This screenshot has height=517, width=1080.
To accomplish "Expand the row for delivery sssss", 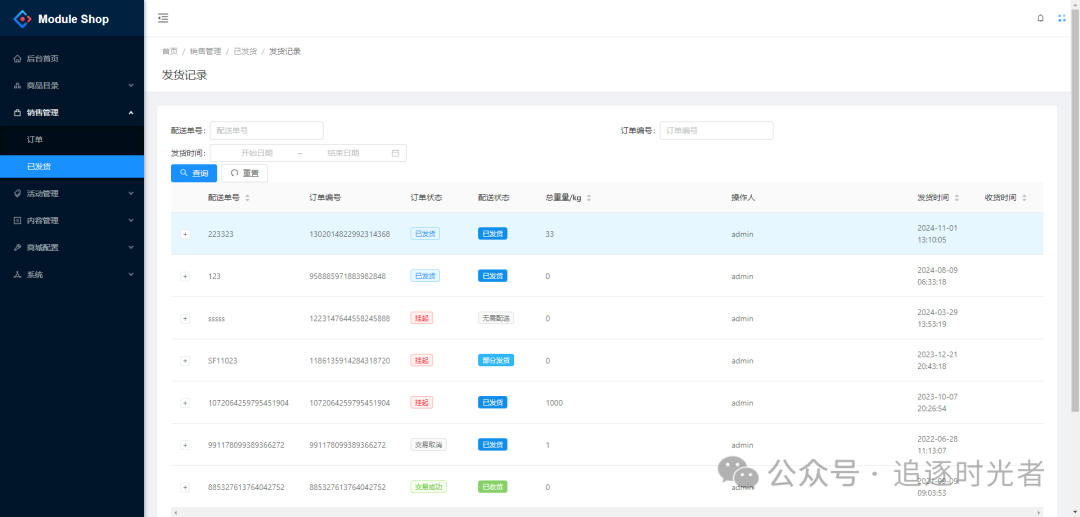I will coord(185,318).
